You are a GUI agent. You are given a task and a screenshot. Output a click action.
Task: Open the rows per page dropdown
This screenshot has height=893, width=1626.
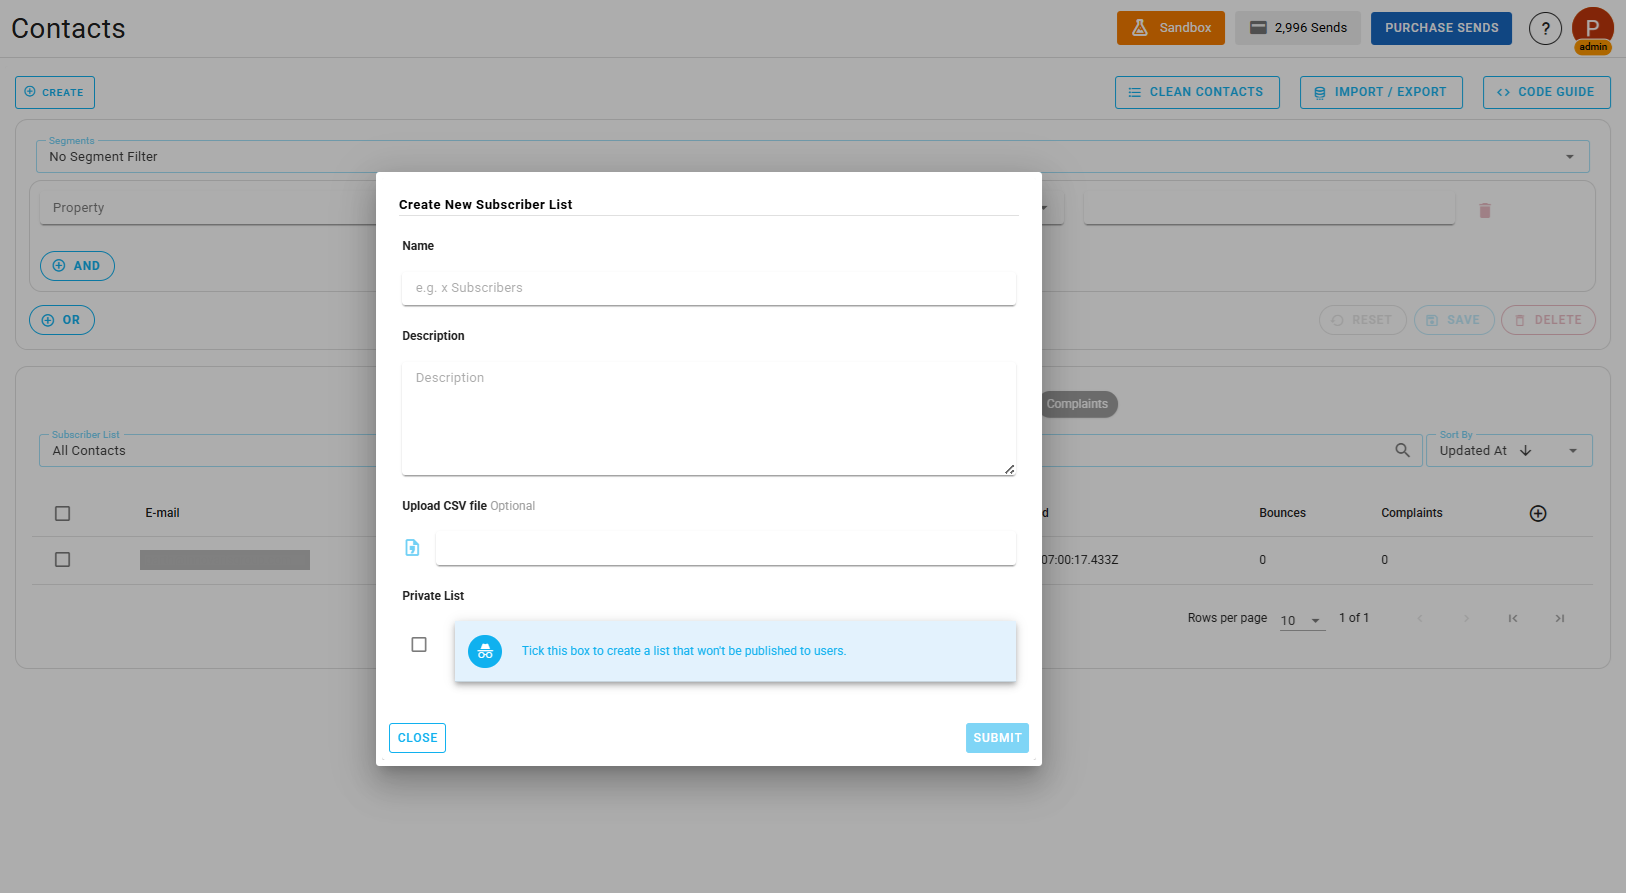coord(1302,620)
